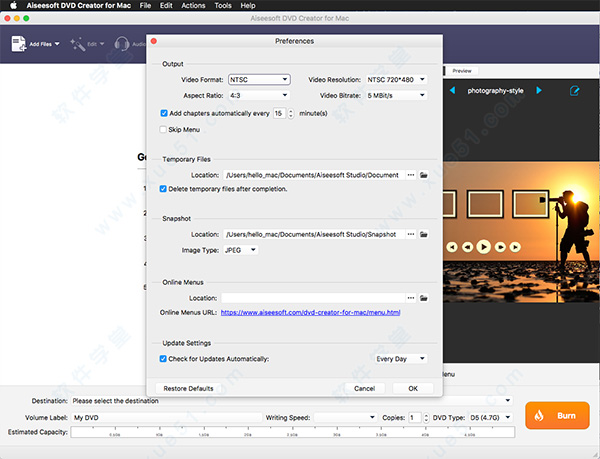This screenshot has width=600, height=459.
Task: Click the chapter minutes field showing 15
Action: tap(279, 113)
